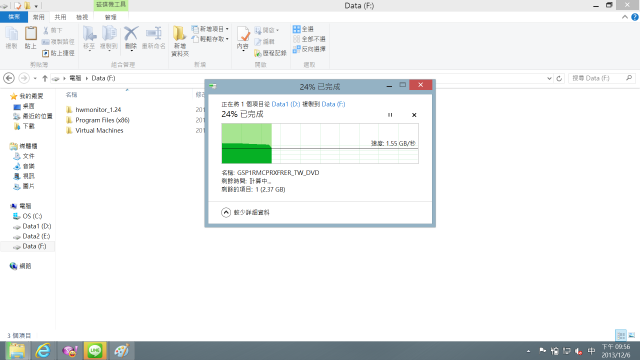Select Network in the navigation pane

21,266
